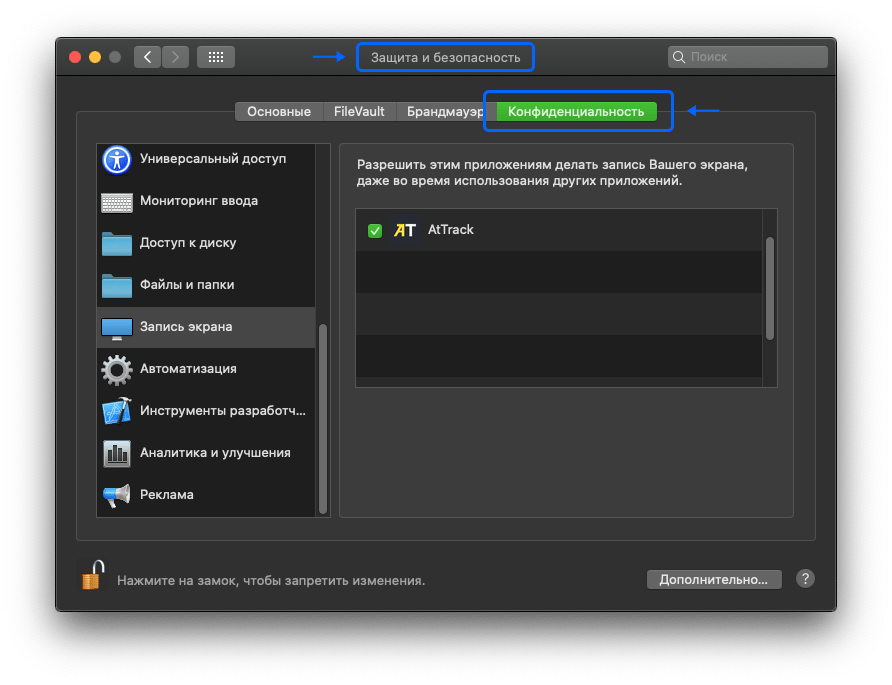This screenshot has width=892, height=685.
Task: Click the folder icon for Доступ к диску
Action: click(x=117, y=244)
